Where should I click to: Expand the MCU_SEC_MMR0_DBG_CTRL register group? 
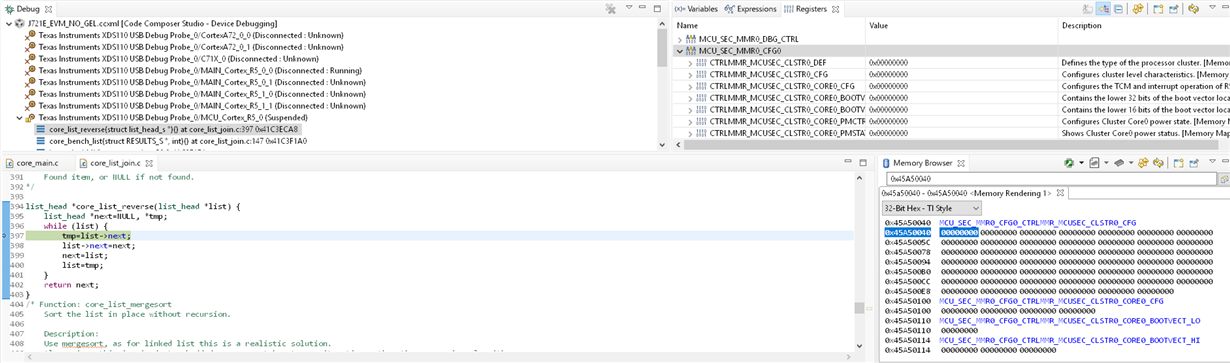coord(681,39)
